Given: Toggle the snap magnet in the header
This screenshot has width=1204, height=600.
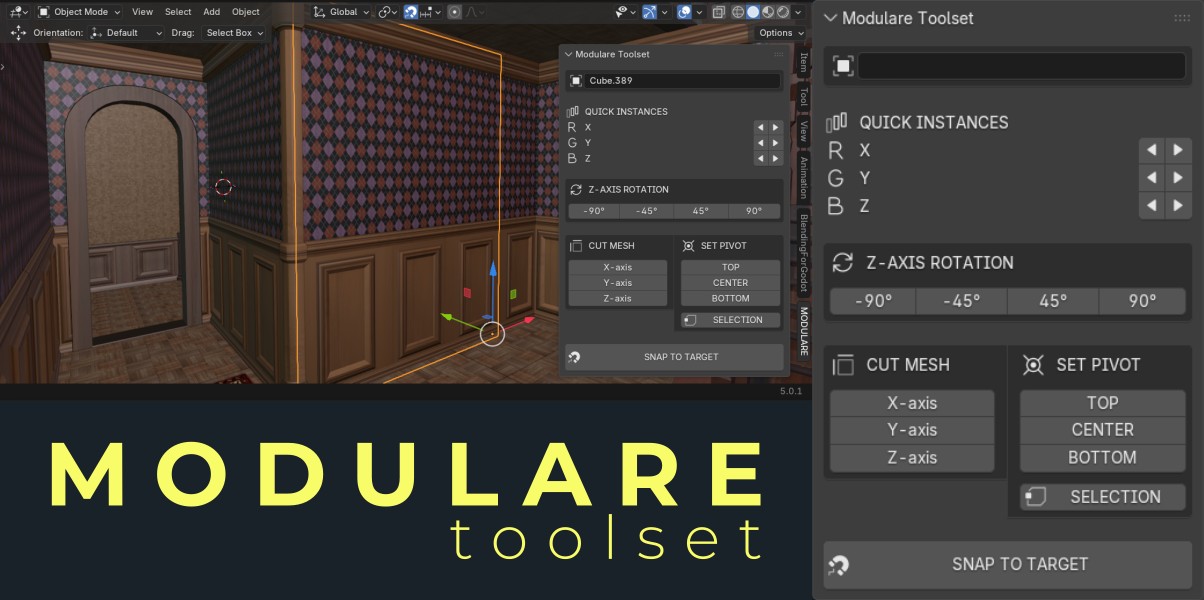Looking at the screenshot, I should (411, 12).
